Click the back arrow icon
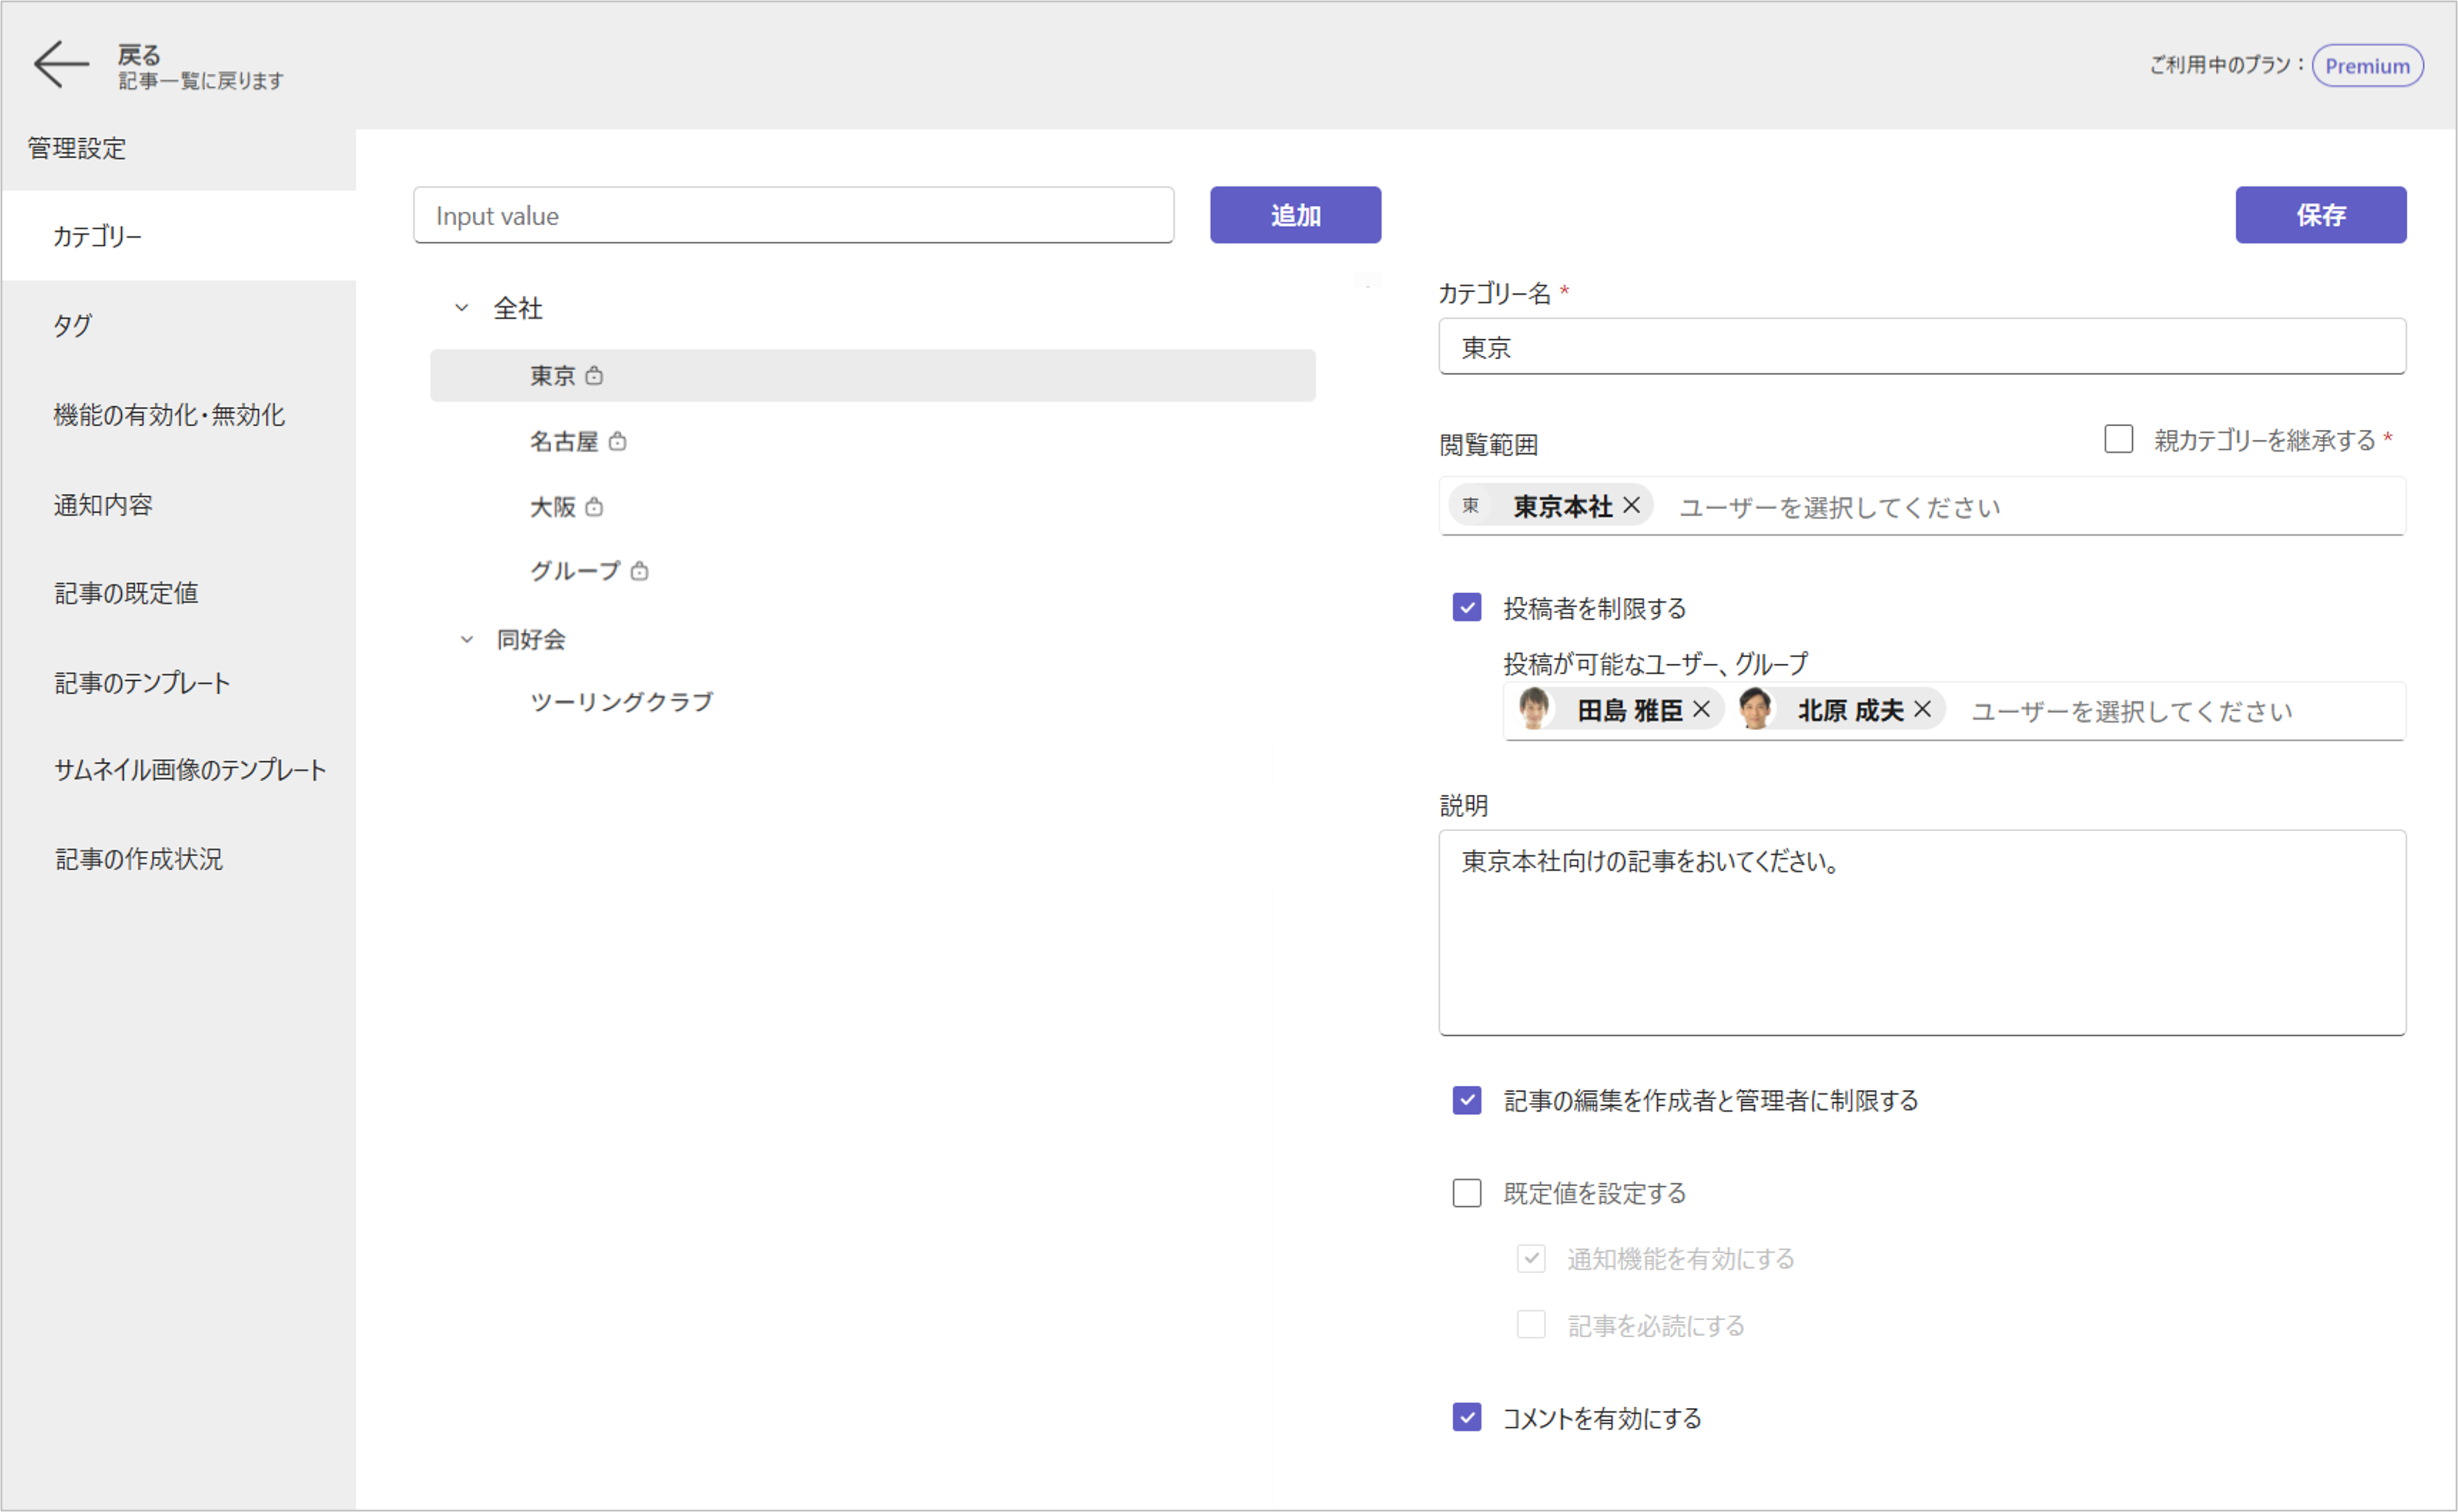This screenshot has height=1512, width=2458. click(60, 65)
